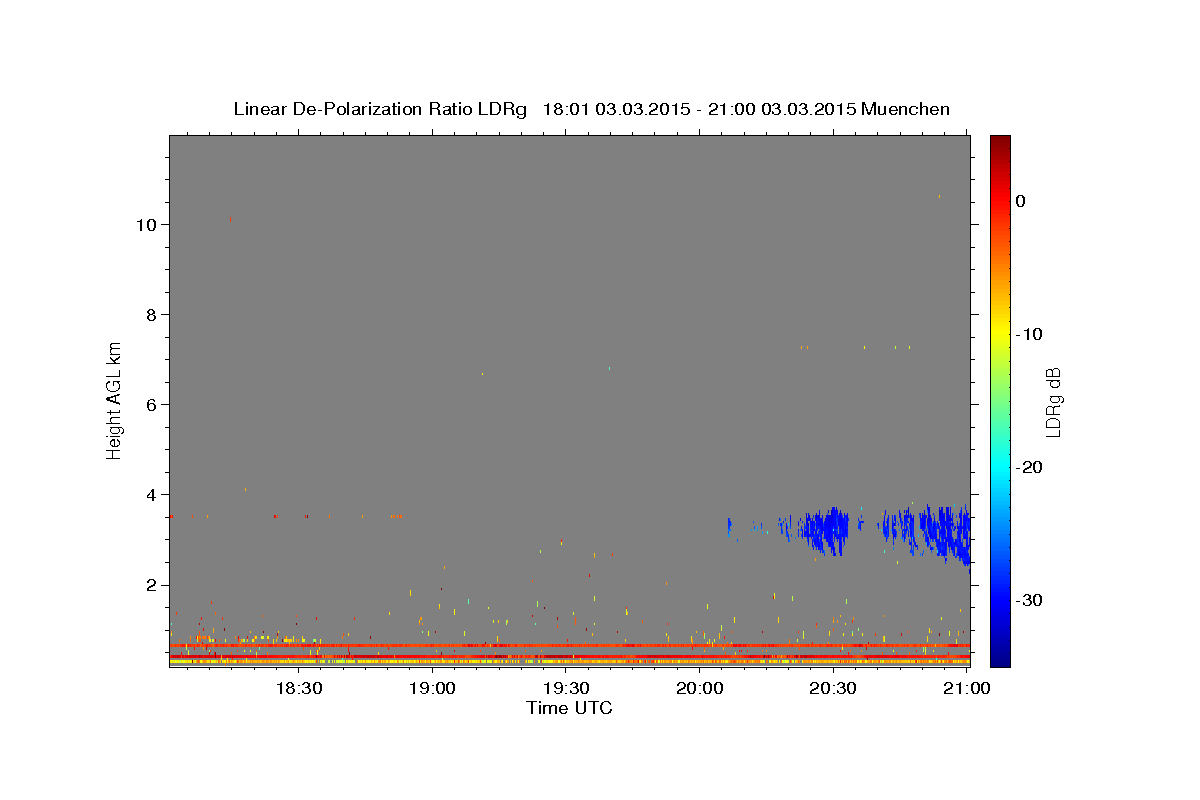Click the blue cloud echo near 20:30
Viewport: 1200px width, 800px height.
[x=828, y=530]
